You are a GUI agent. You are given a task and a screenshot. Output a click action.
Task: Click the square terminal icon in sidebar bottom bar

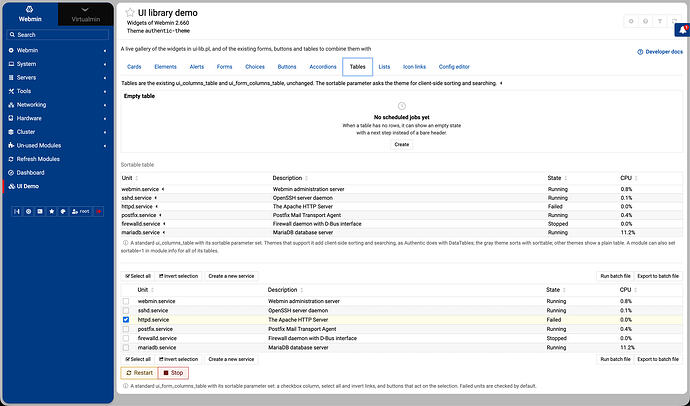point(40,212)
